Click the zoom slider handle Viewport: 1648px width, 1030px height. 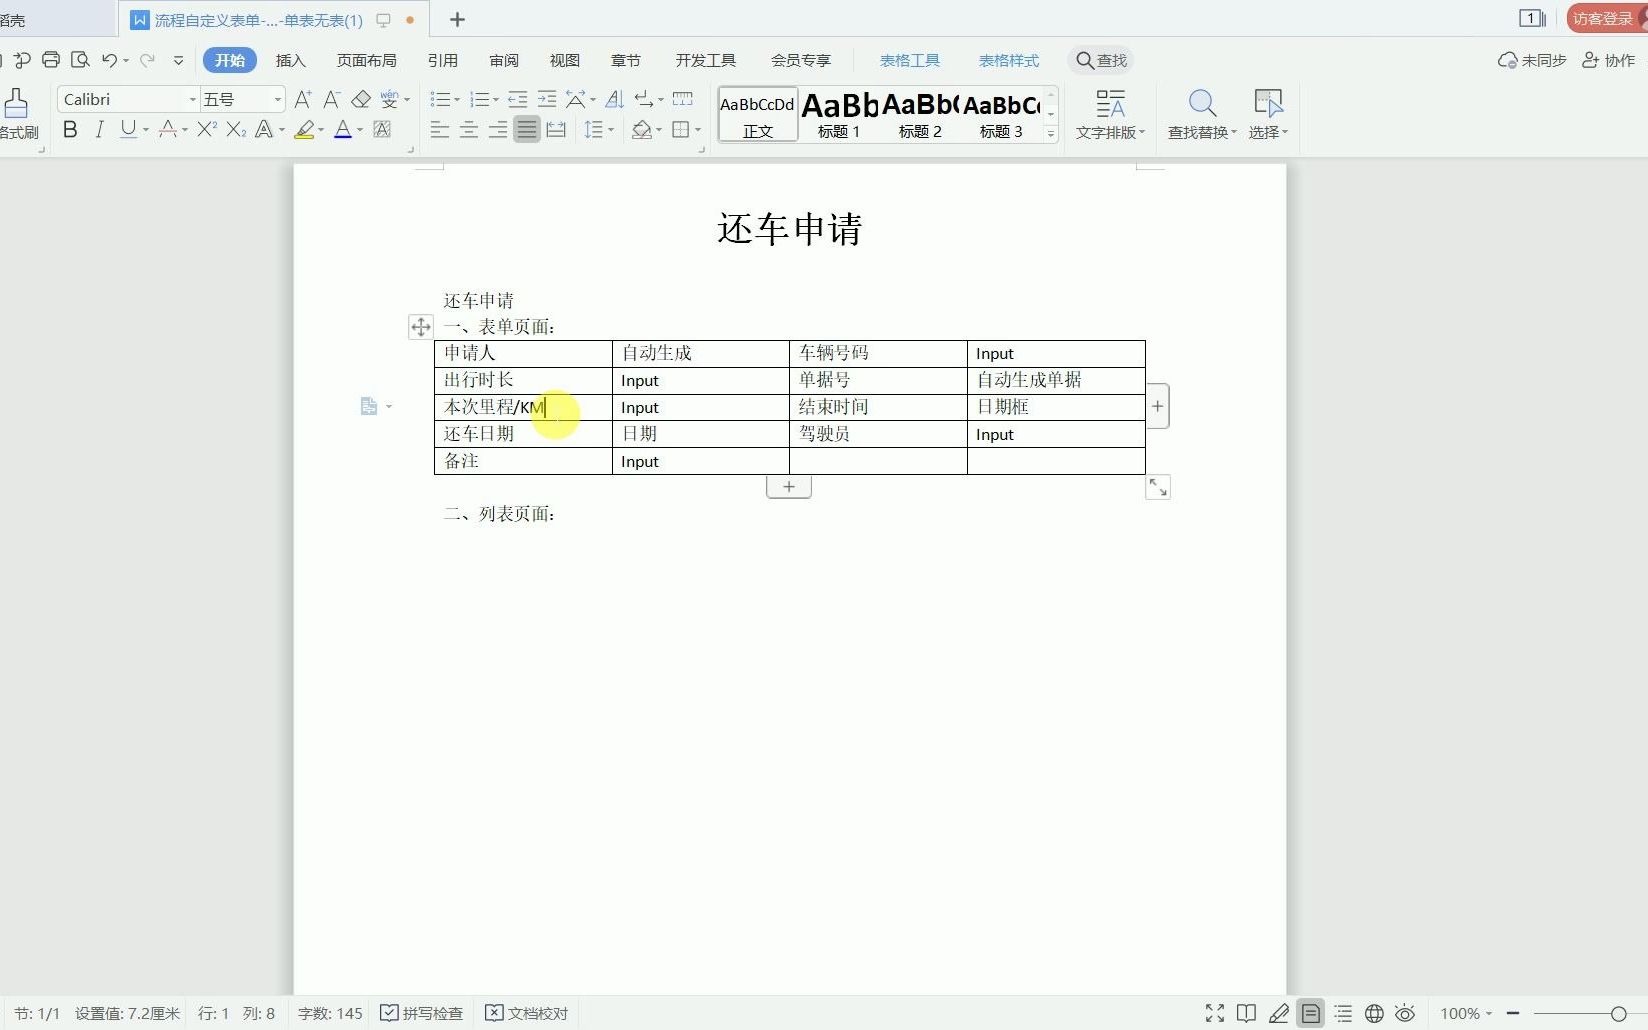tap(1618, 1013)
